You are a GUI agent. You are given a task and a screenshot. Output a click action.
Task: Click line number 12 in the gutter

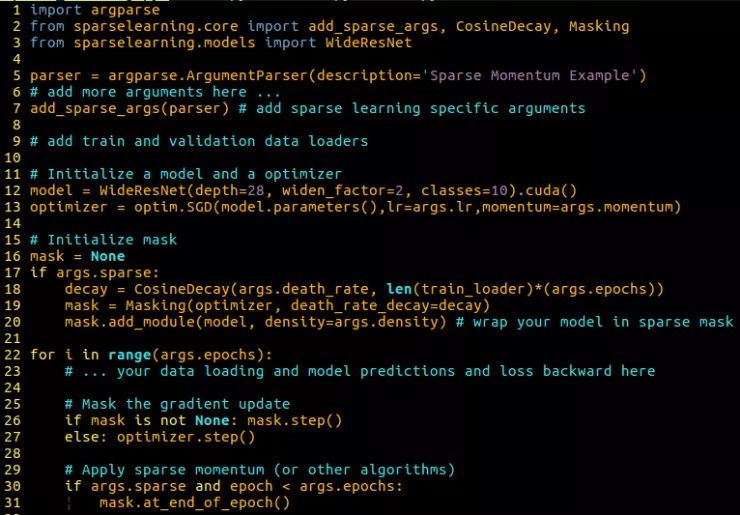point(13,191)
